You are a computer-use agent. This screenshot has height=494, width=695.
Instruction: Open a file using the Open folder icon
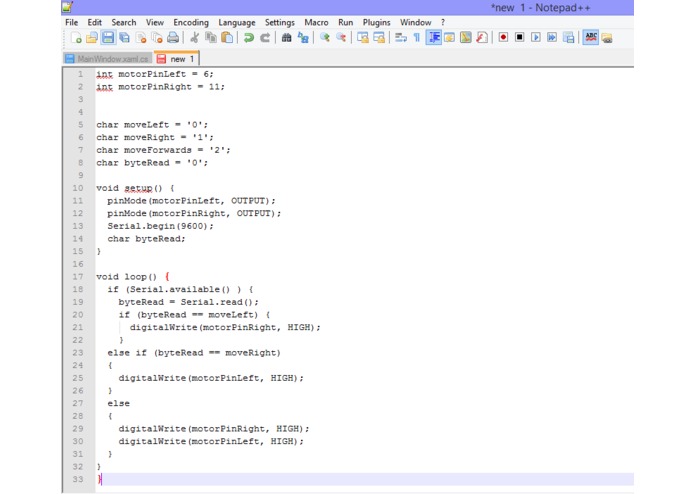92,38
